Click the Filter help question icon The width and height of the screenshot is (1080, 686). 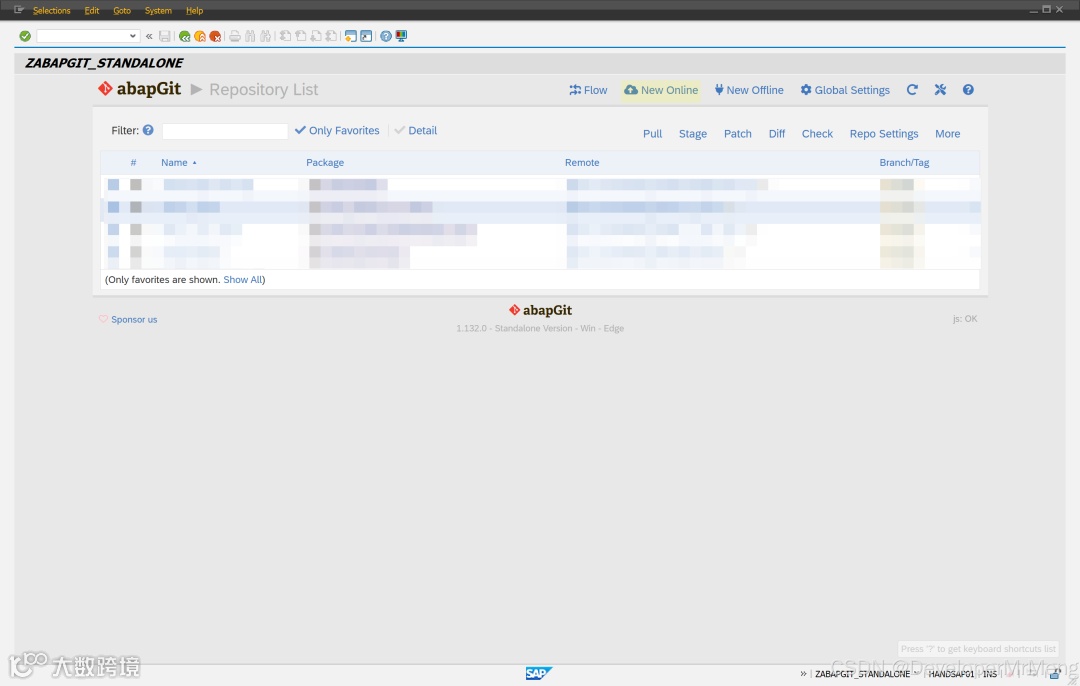point(148,130)
